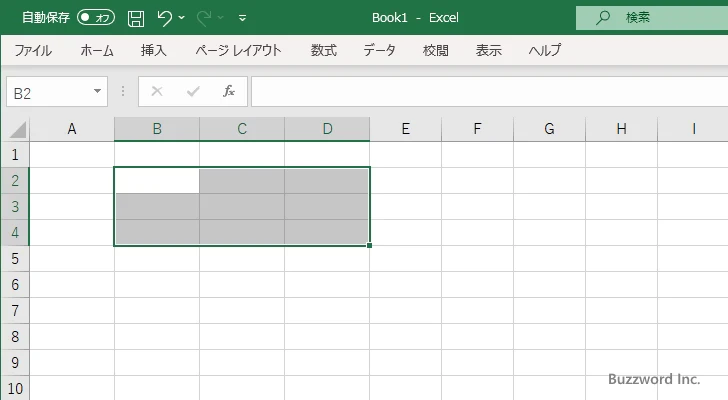This screenshot has height=400, width=728.
Task: Switch to the 表示 tab
Action: (488, 50)
